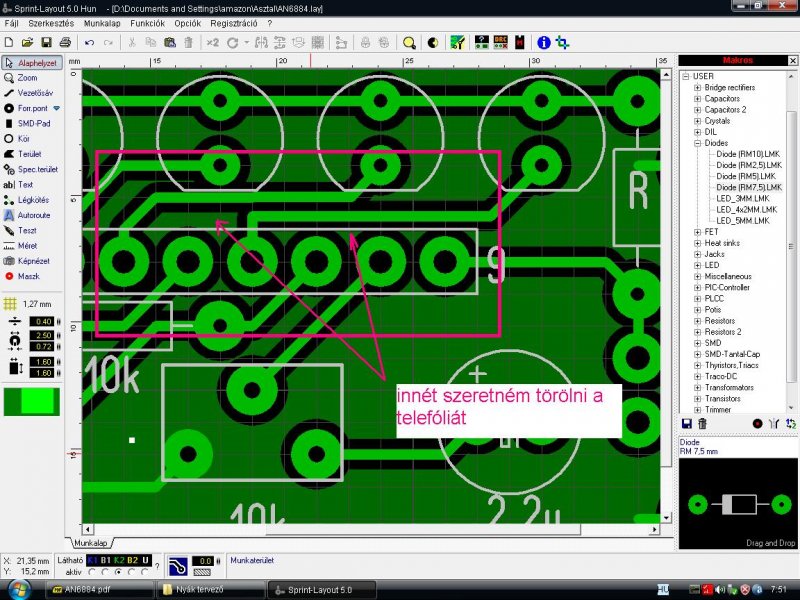The height and width of the screenshot is (600, 800).
Task: Open the Forr.pont pad shape dropdown
Action: pyautogui.click(x=57, y=109)
